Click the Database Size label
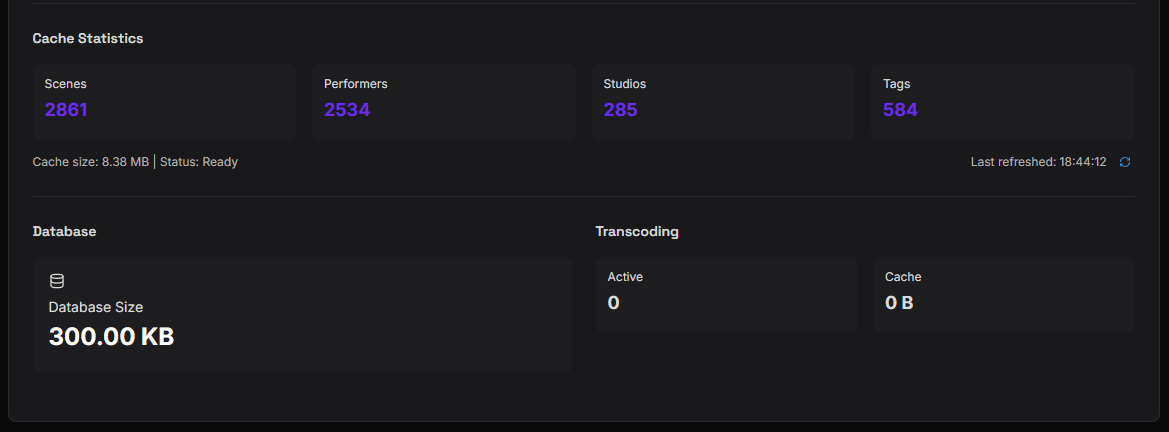 96,307
